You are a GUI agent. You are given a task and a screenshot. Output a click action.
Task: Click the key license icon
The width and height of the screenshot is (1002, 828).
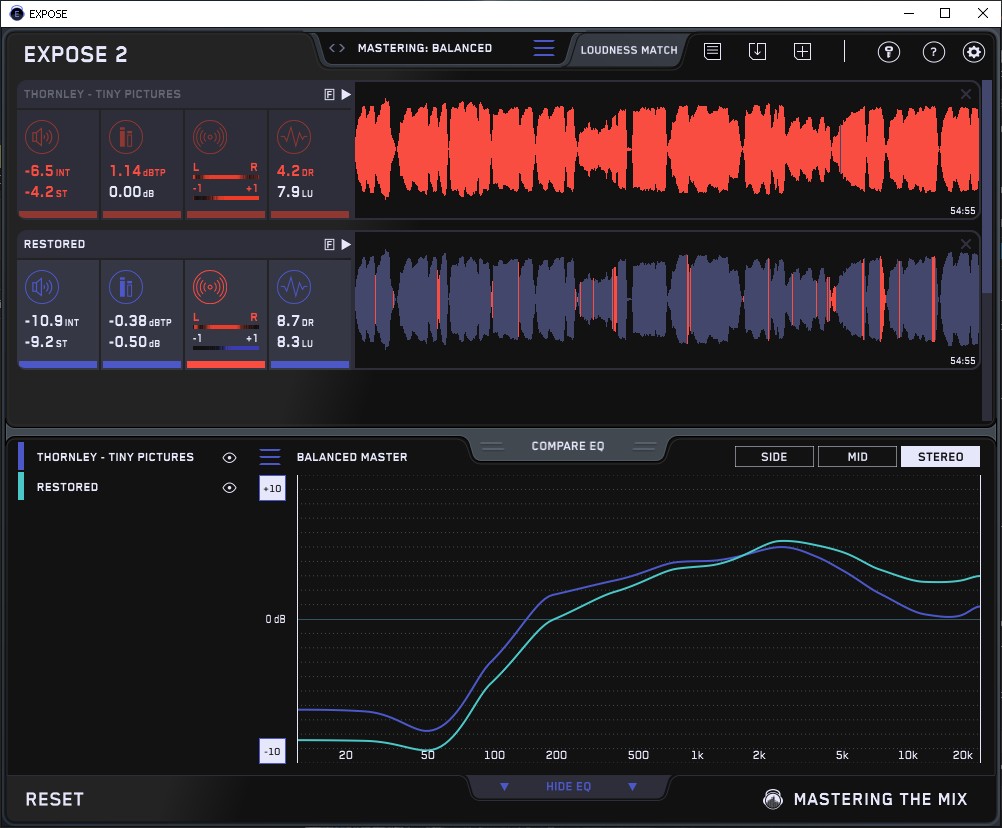tap(888, 52)
